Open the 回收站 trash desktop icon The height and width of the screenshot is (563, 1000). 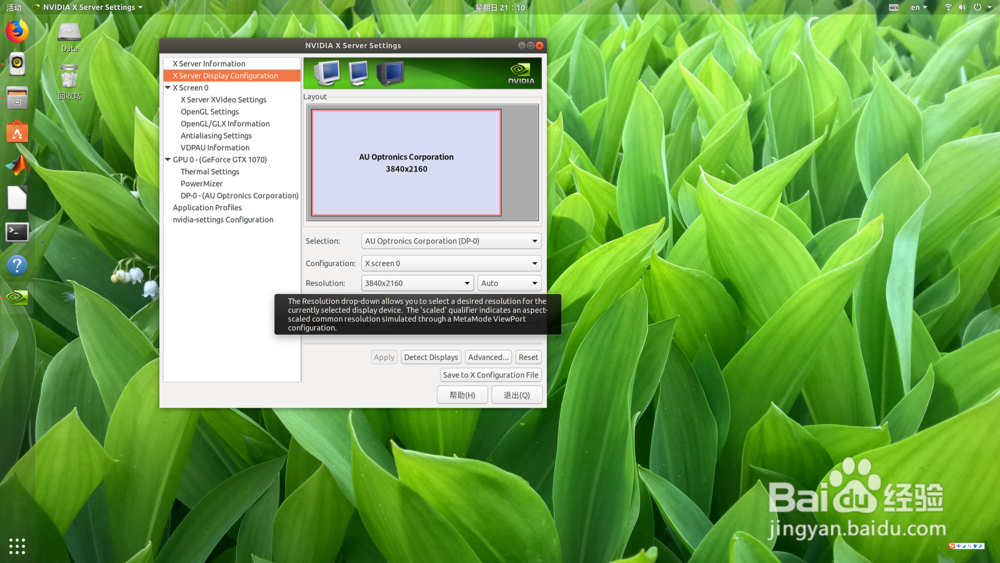(x=69, y=82)
